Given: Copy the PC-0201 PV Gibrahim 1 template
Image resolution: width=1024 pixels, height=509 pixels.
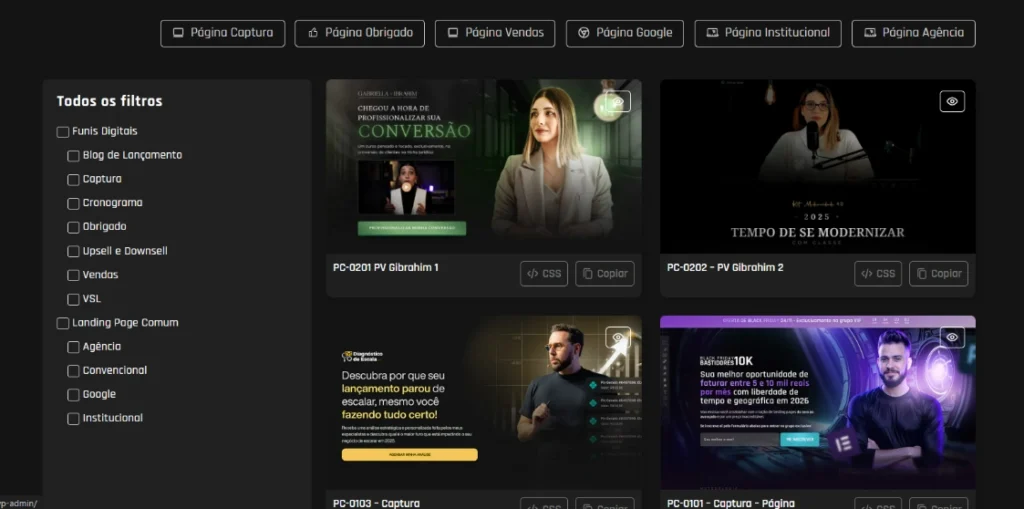Looking at the screenshot, I should (605, 274).
